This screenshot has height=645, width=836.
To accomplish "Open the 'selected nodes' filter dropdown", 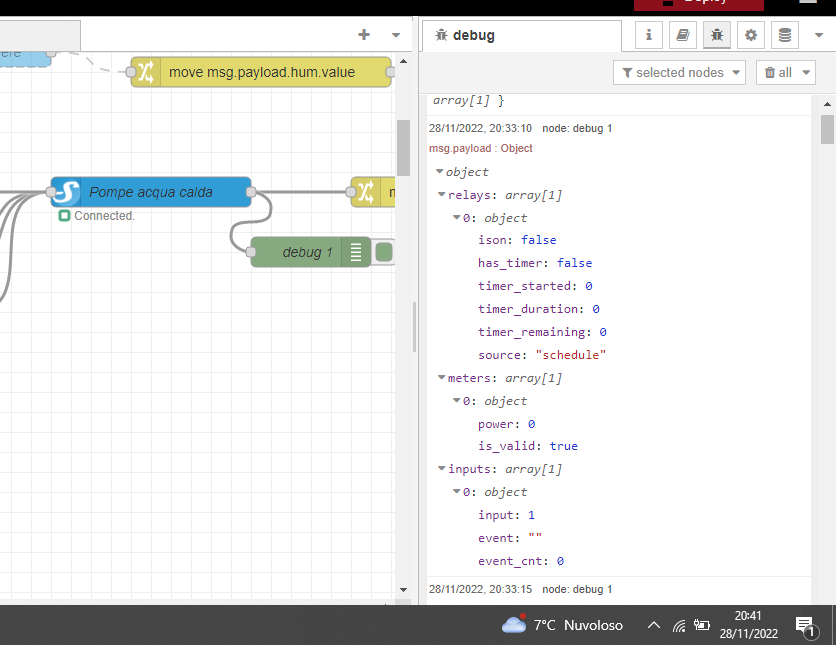I will [679, 72].
